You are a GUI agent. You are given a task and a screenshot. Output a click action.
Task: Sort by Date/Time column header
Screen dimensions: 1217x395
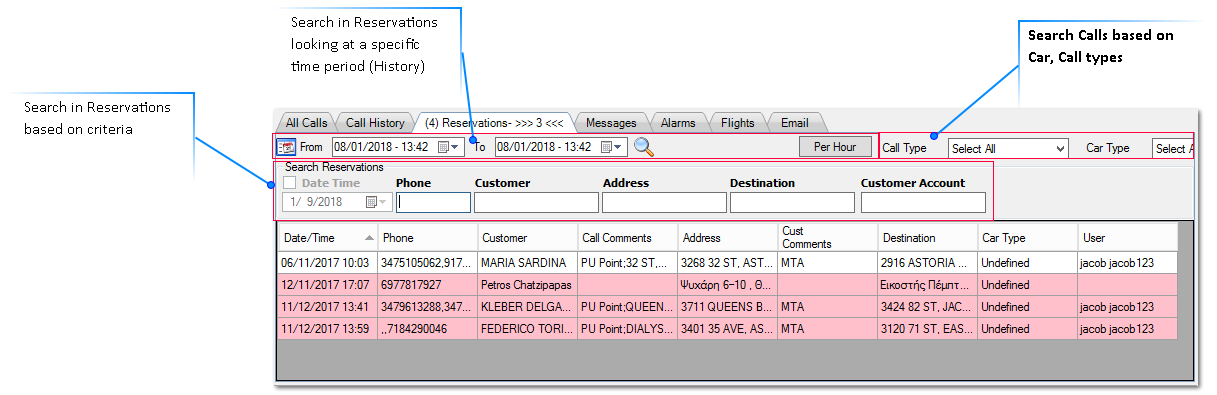(328, 238)
